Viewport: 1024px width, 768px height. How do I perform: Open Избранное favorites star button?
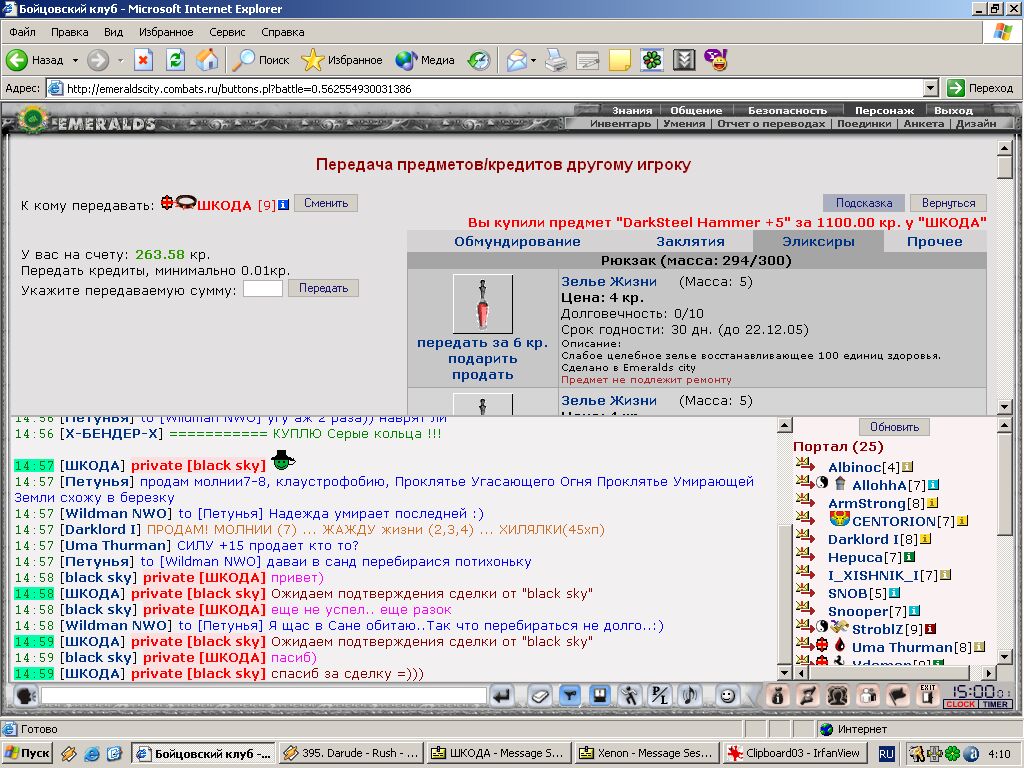tap(342, 60)
